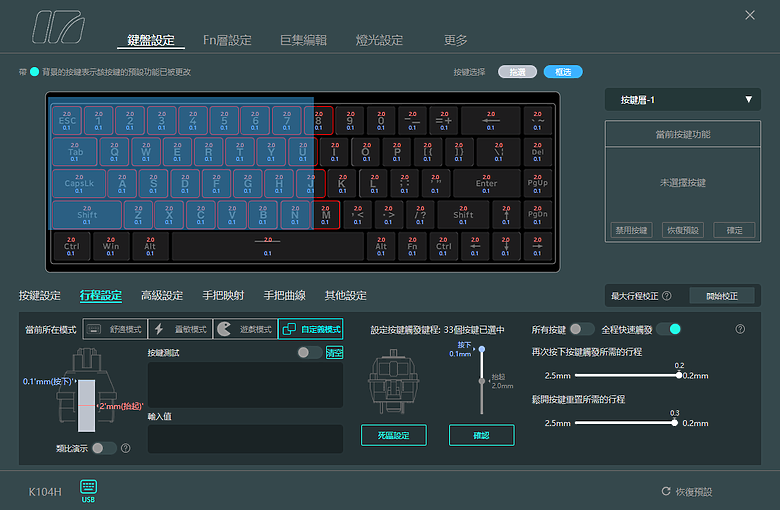Viewport: 780px width, 510px height.
Task: Open the Fn layer settings tab
Action: point(227,40)
